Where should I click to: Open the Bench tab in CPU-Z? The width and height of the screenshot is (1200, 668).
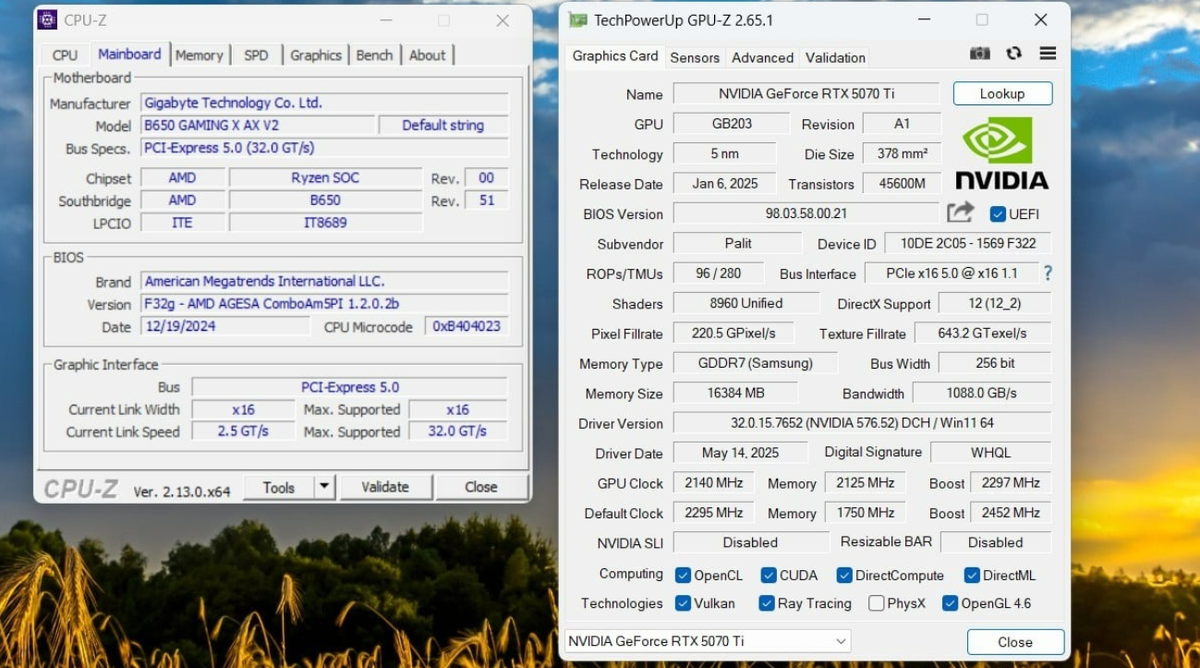[375, 55]
